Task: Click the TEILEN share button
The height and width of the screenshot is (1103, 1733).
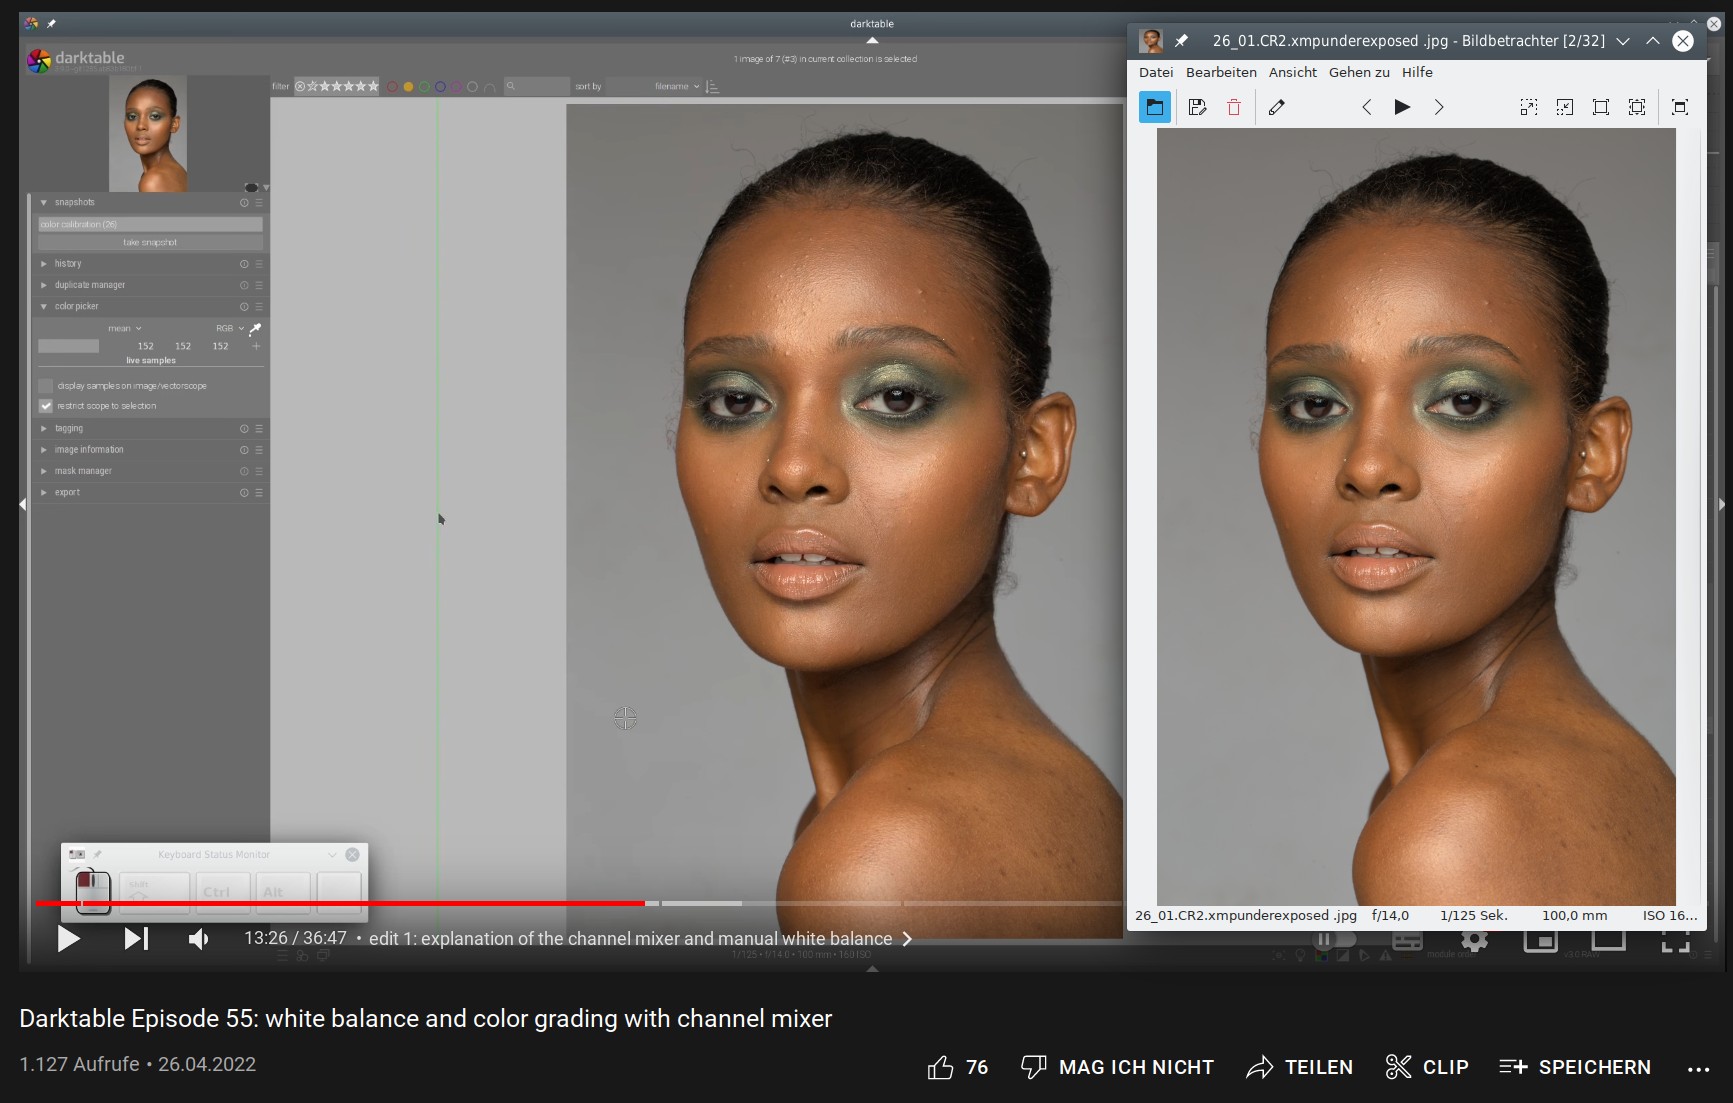Action: tap(1299, 1067)
